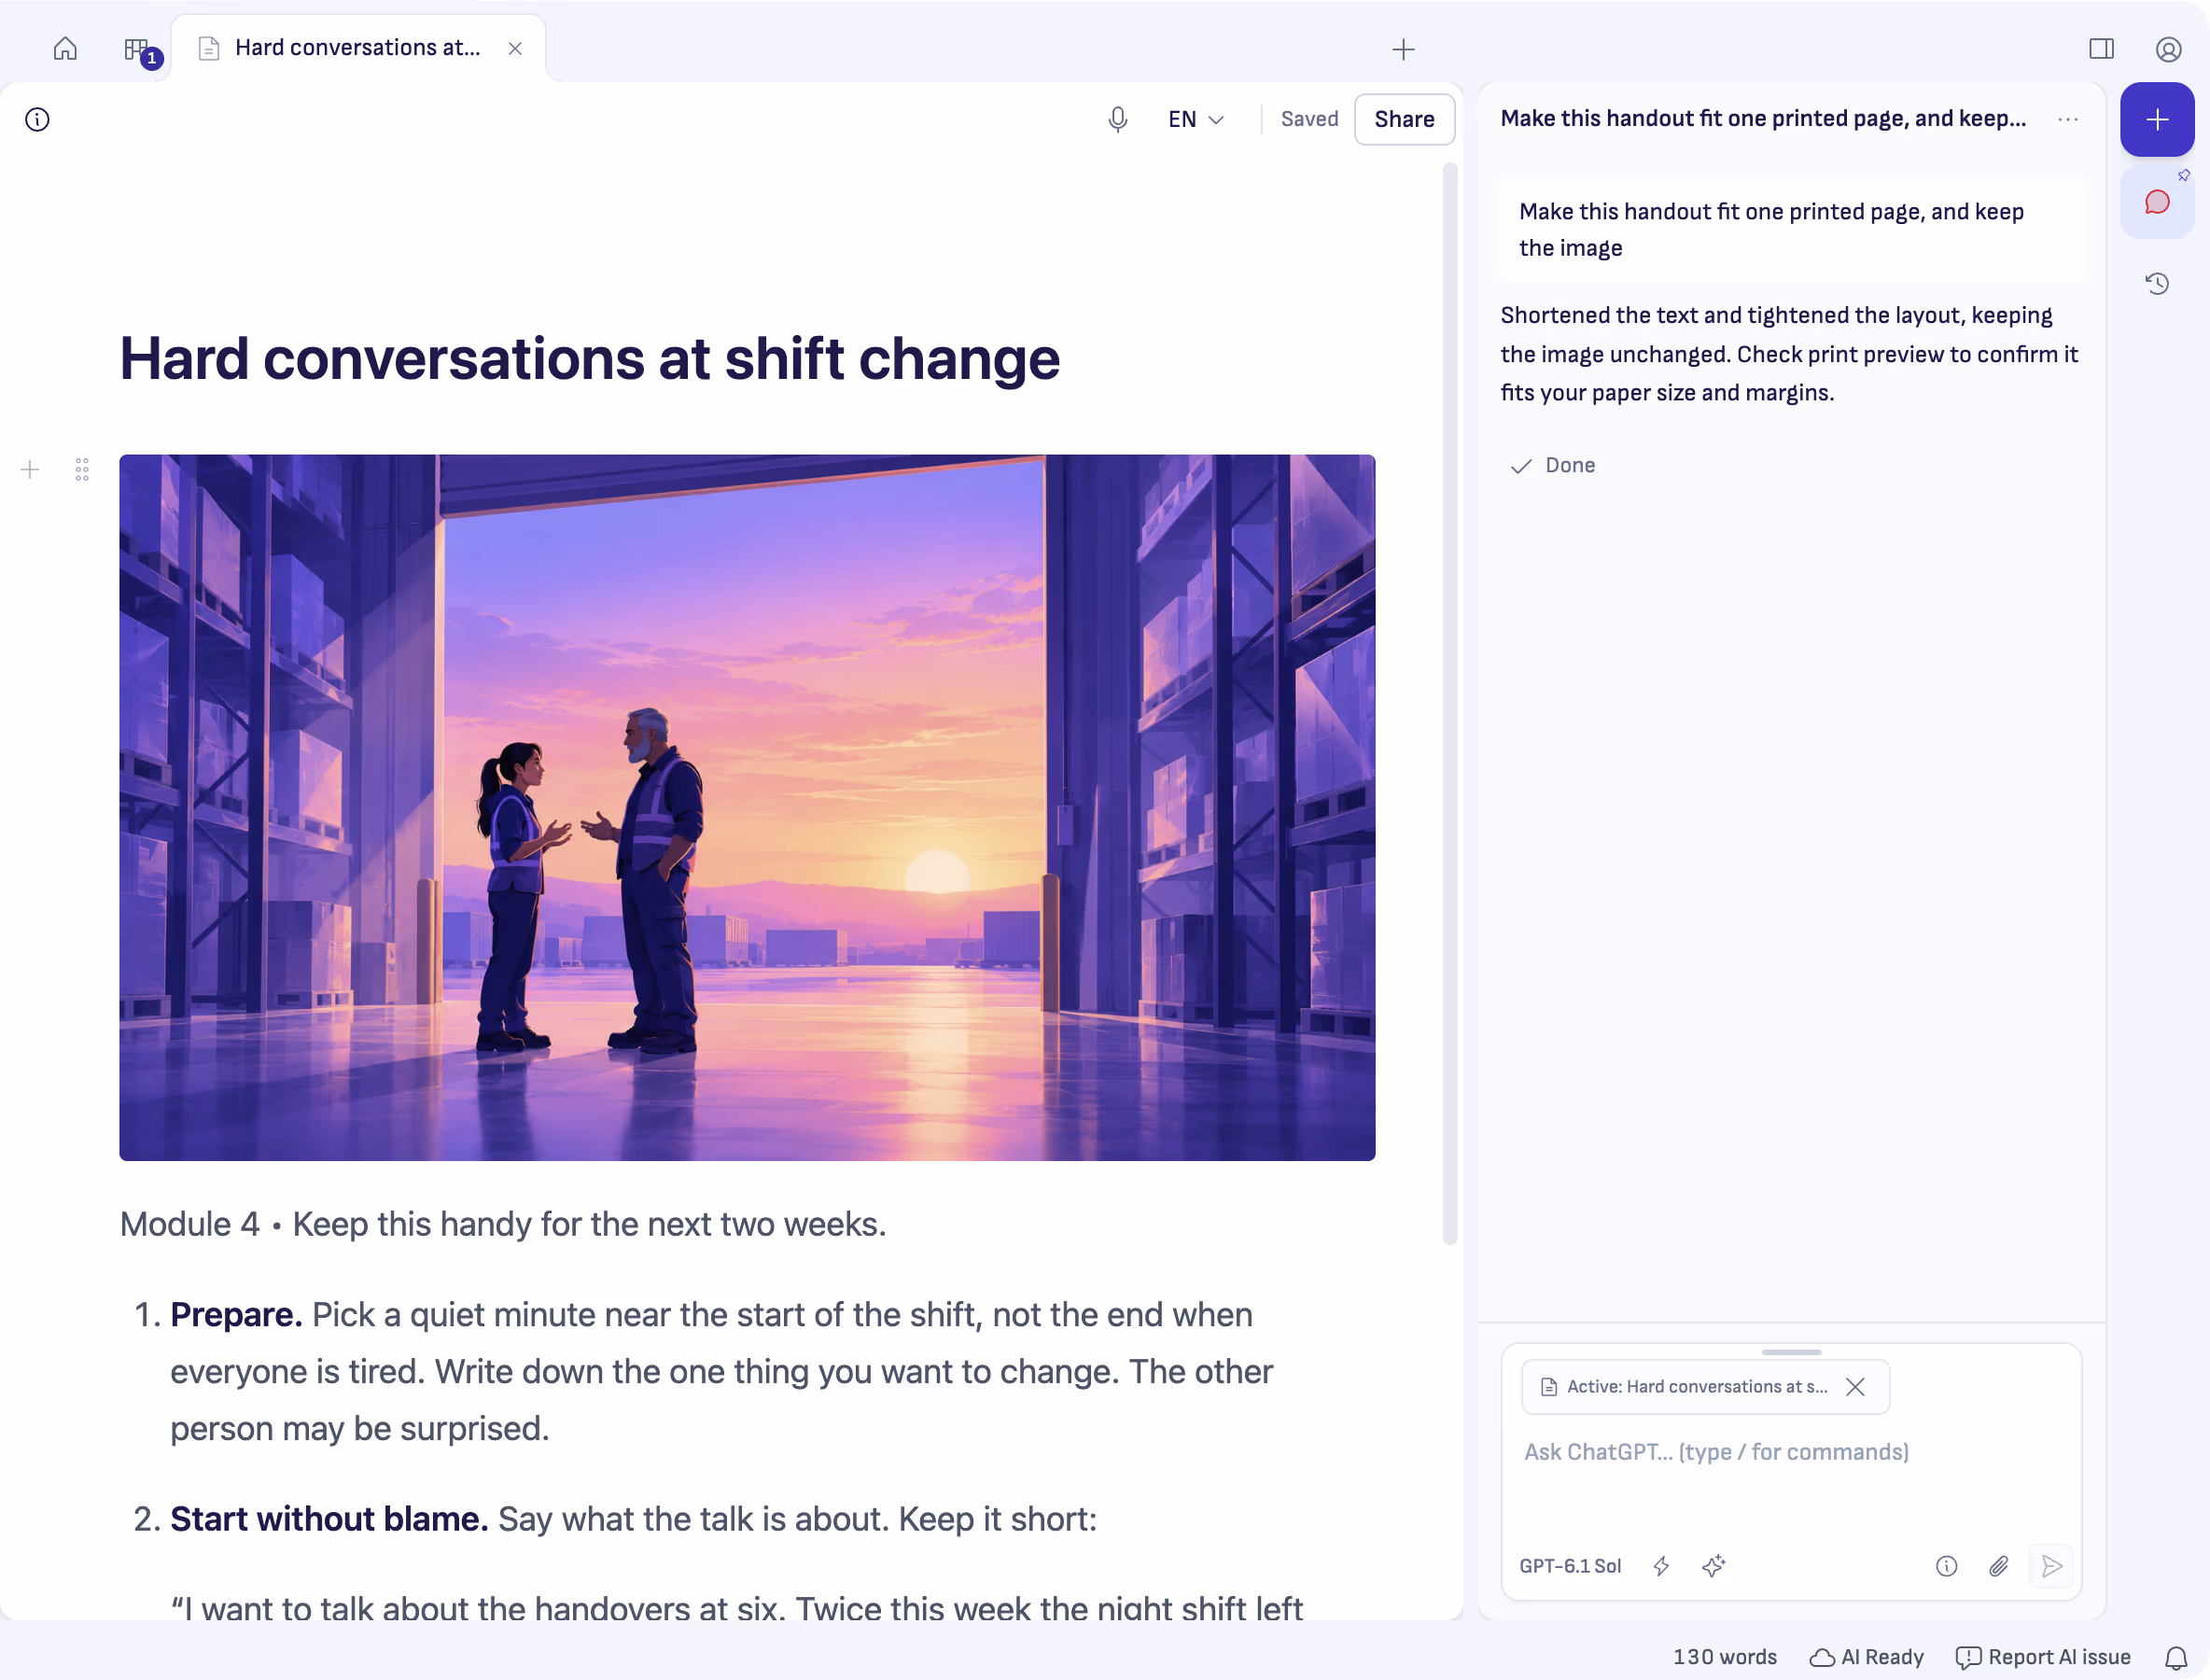Open the chat bubble panel icon
The height and width of the screenshot is (1680, 2210).
point(2157,202)
